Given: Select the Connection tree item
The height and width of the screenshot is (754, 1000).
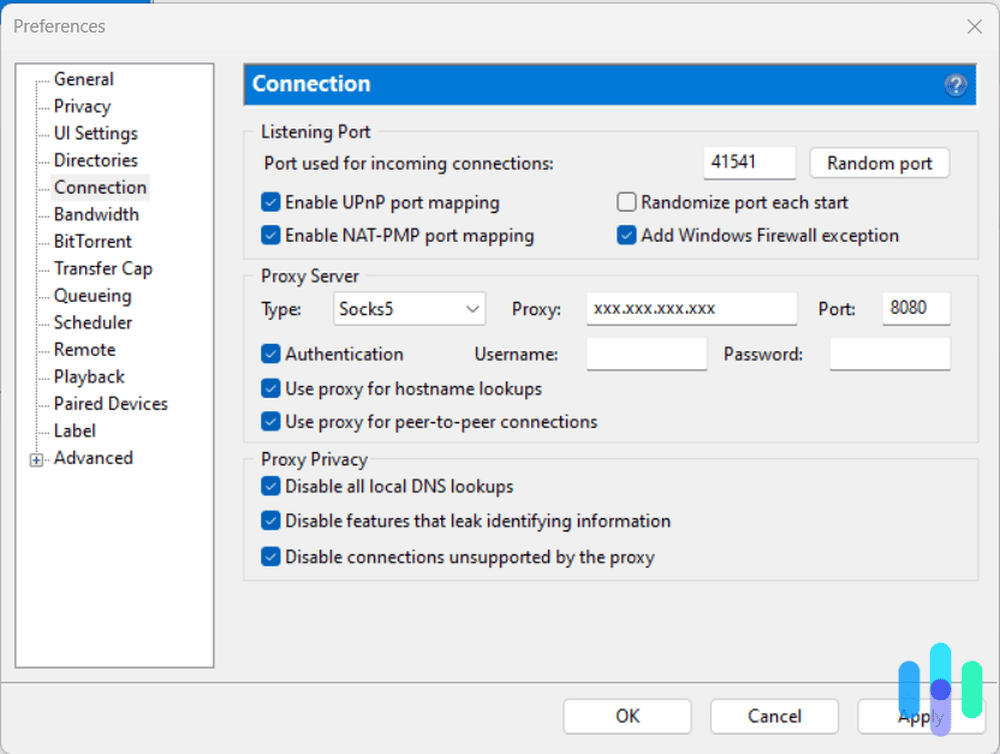Looking at the screenshot, I should coord(100,188).
